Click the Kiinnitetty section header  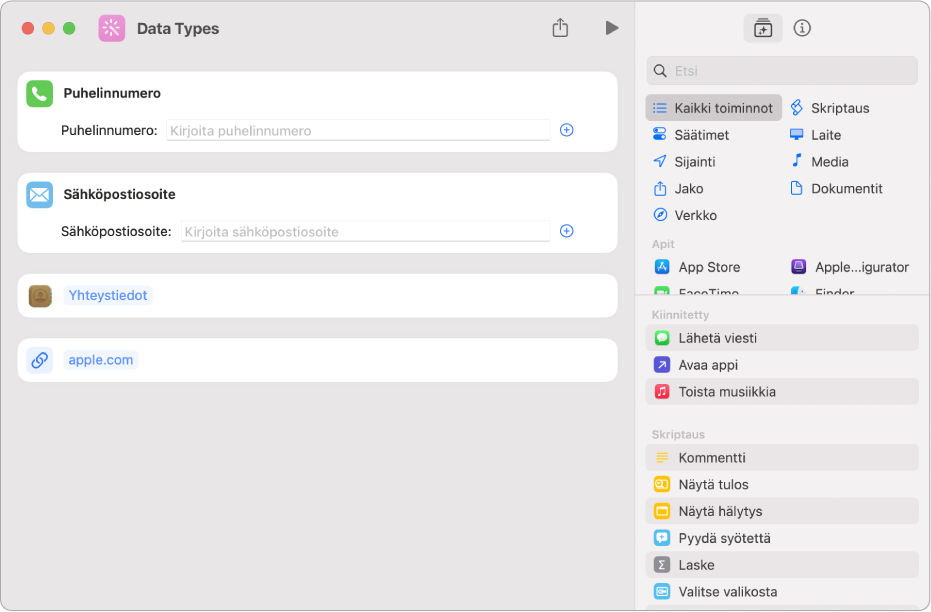point(680,315)
